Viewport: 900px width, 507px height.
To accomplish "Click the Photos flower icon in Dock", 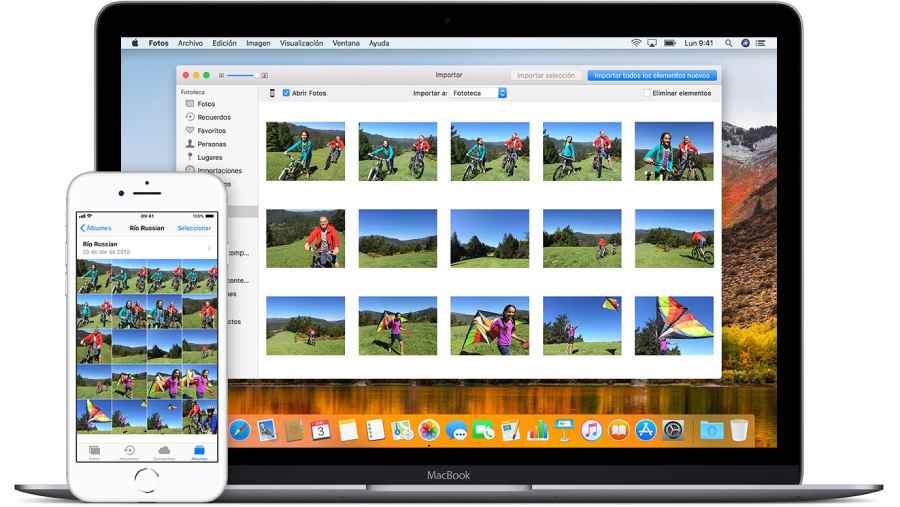I will click(x=429, y=430).
